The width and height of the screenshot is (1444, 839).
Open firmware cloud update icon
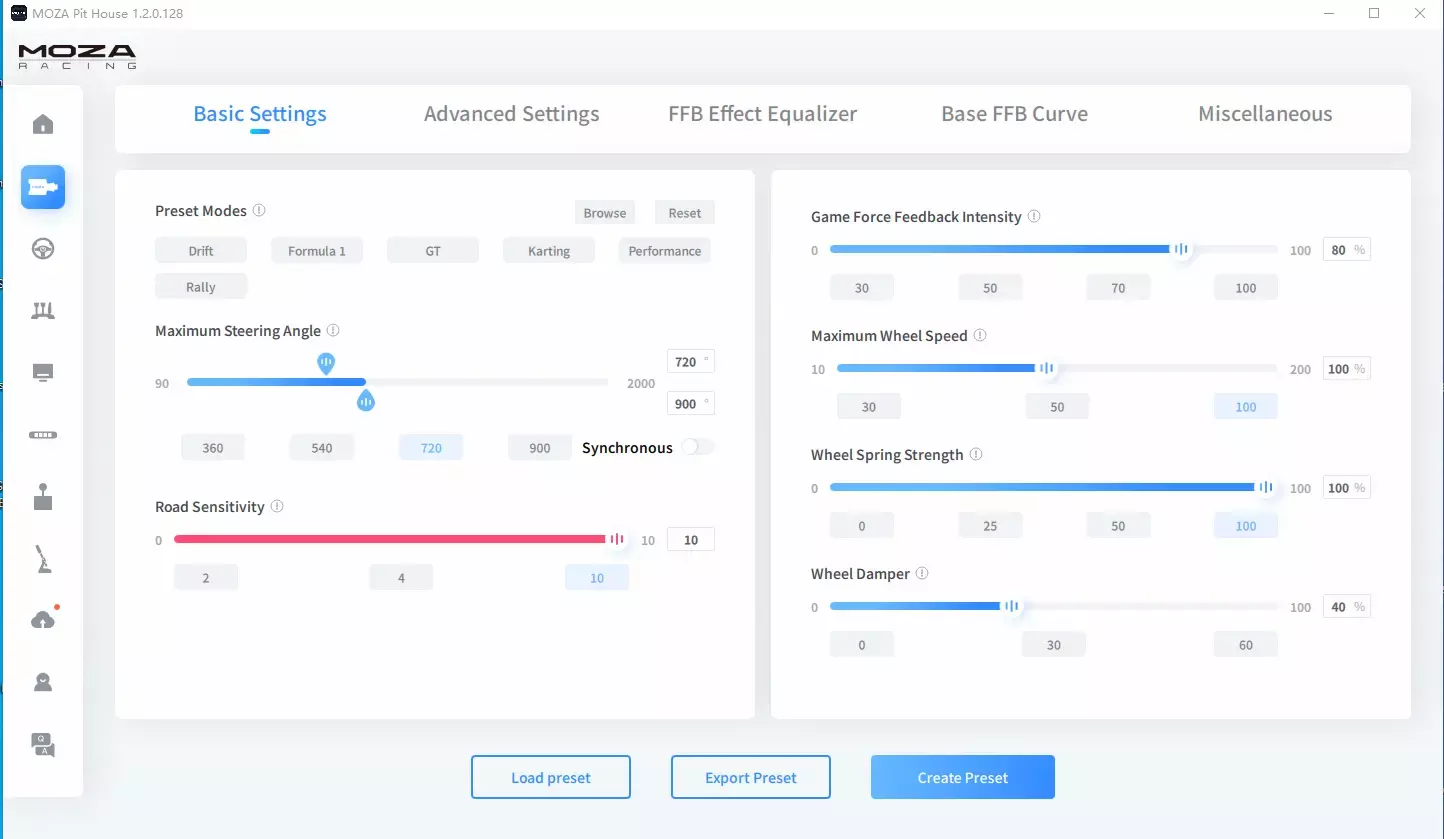click(43, 621)
